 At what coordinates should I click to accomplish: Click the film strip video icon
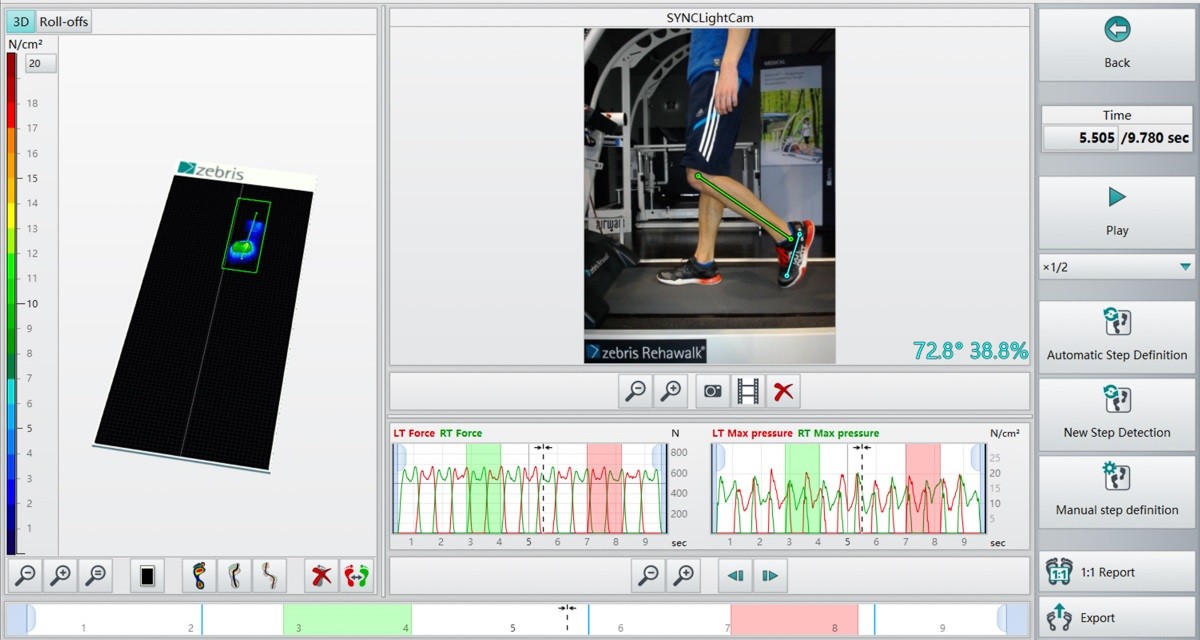pos(748,391)
